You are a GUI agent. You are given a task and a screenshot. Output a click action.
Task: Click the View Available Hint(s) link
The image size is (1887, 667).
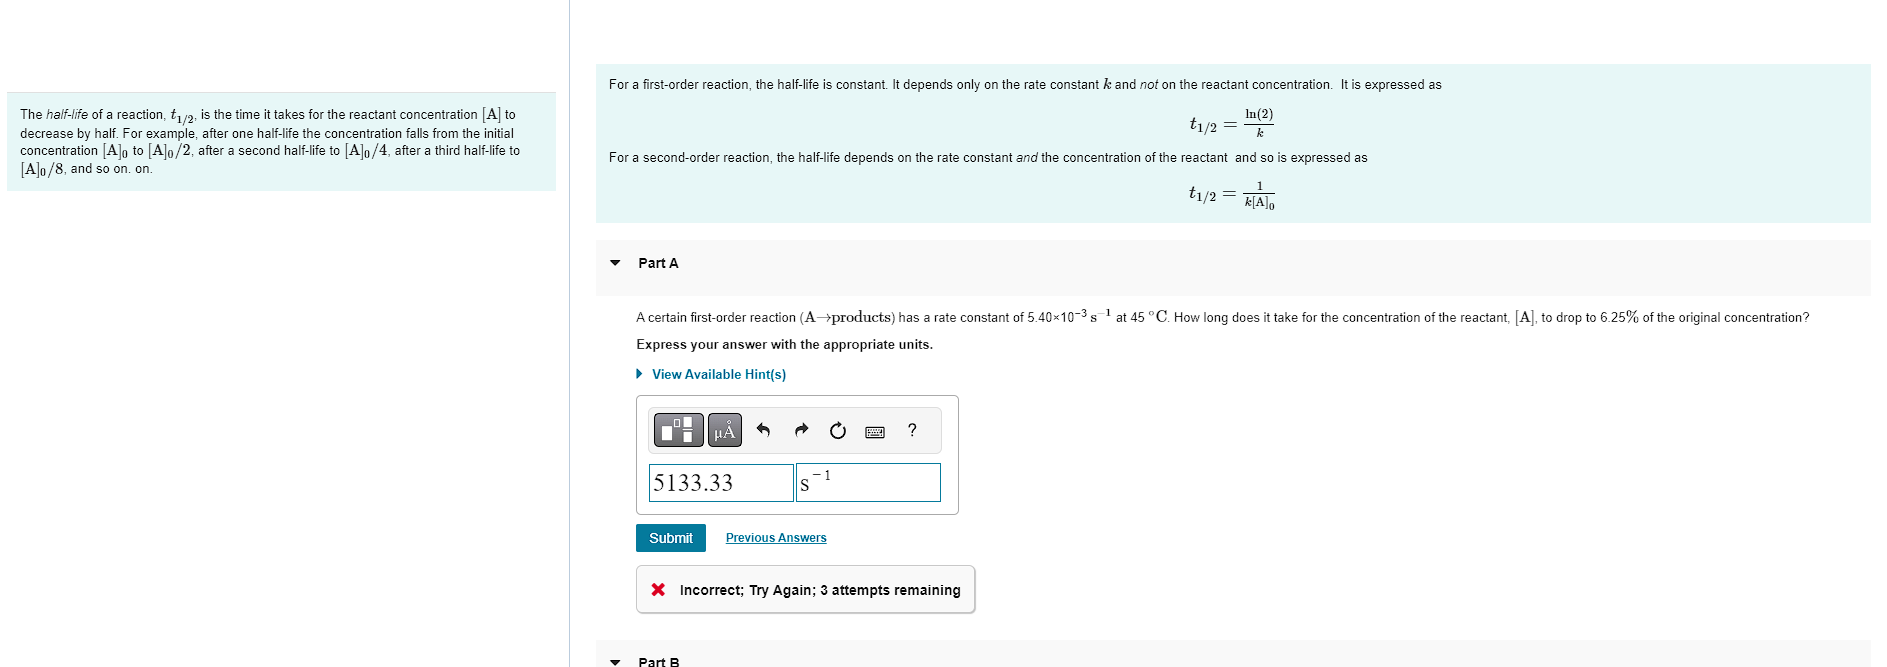point(718,373)
